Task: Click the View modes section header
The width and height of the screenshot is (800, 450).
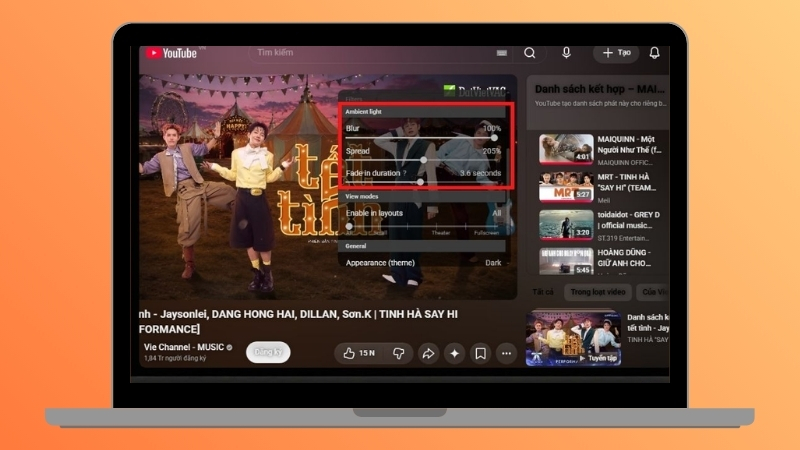Action: point(423,196)
